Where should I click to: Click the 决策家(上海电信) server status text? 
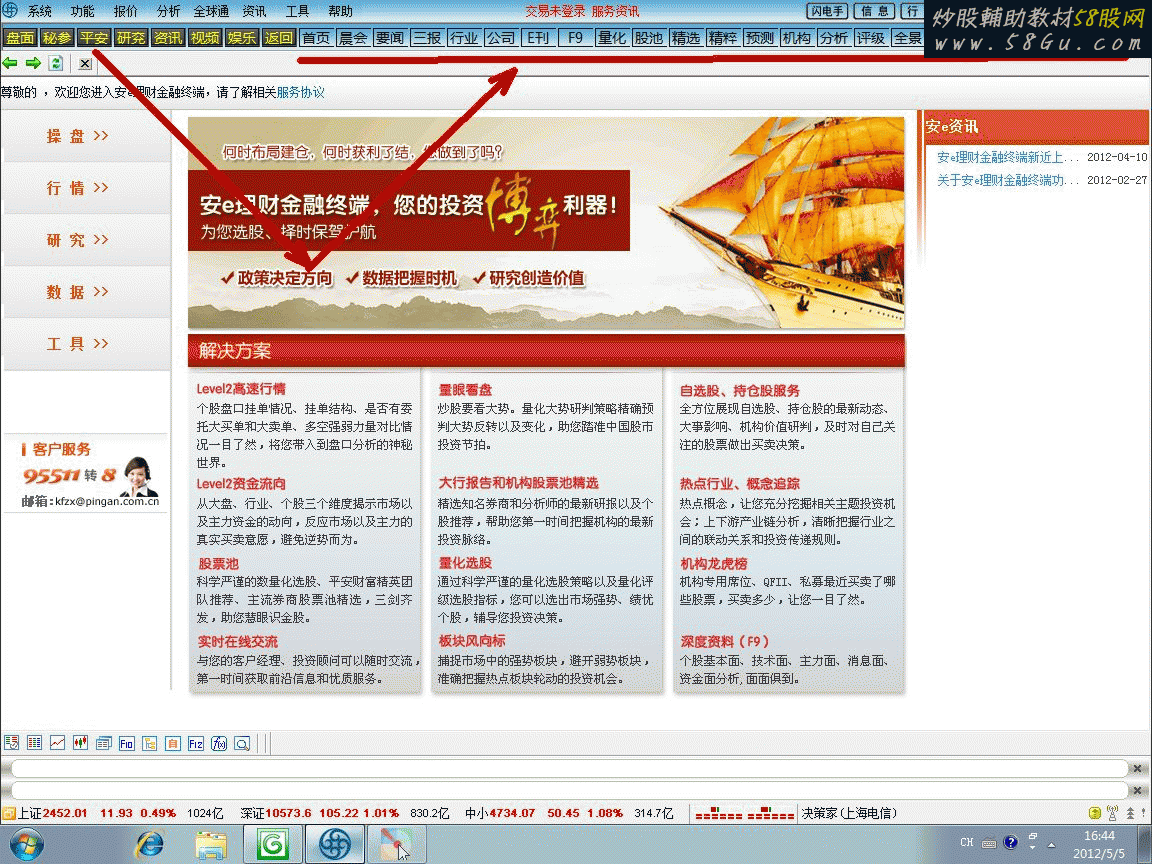click(x=849, y=813)
